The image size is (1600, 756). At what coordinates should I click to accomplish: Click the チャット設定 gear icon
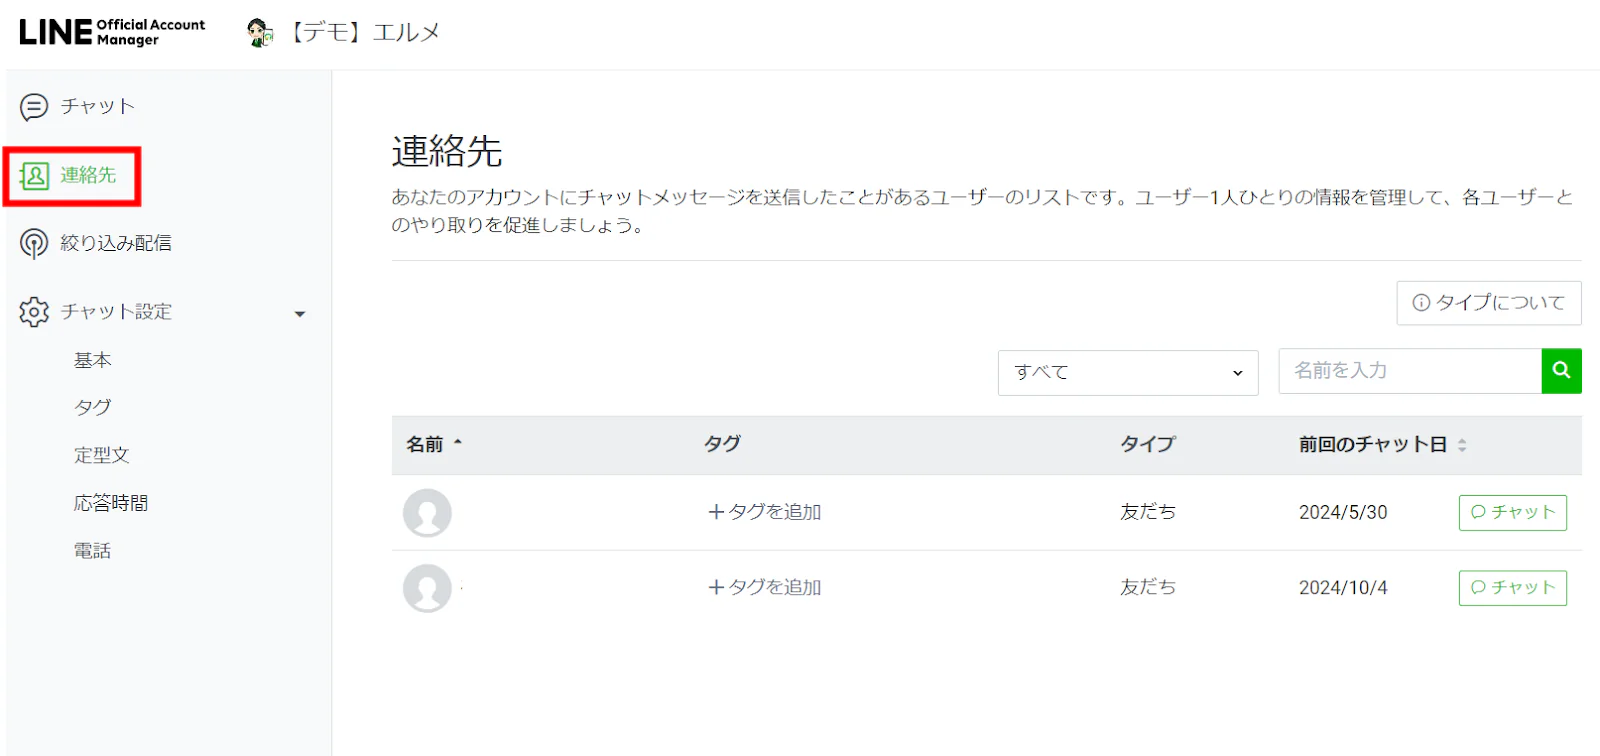[34, 312]
